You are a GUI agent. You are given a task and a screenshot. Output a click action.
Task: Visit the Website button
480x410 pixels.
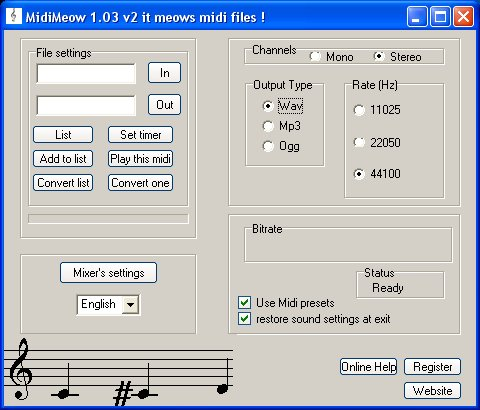(x=432, y=390)
